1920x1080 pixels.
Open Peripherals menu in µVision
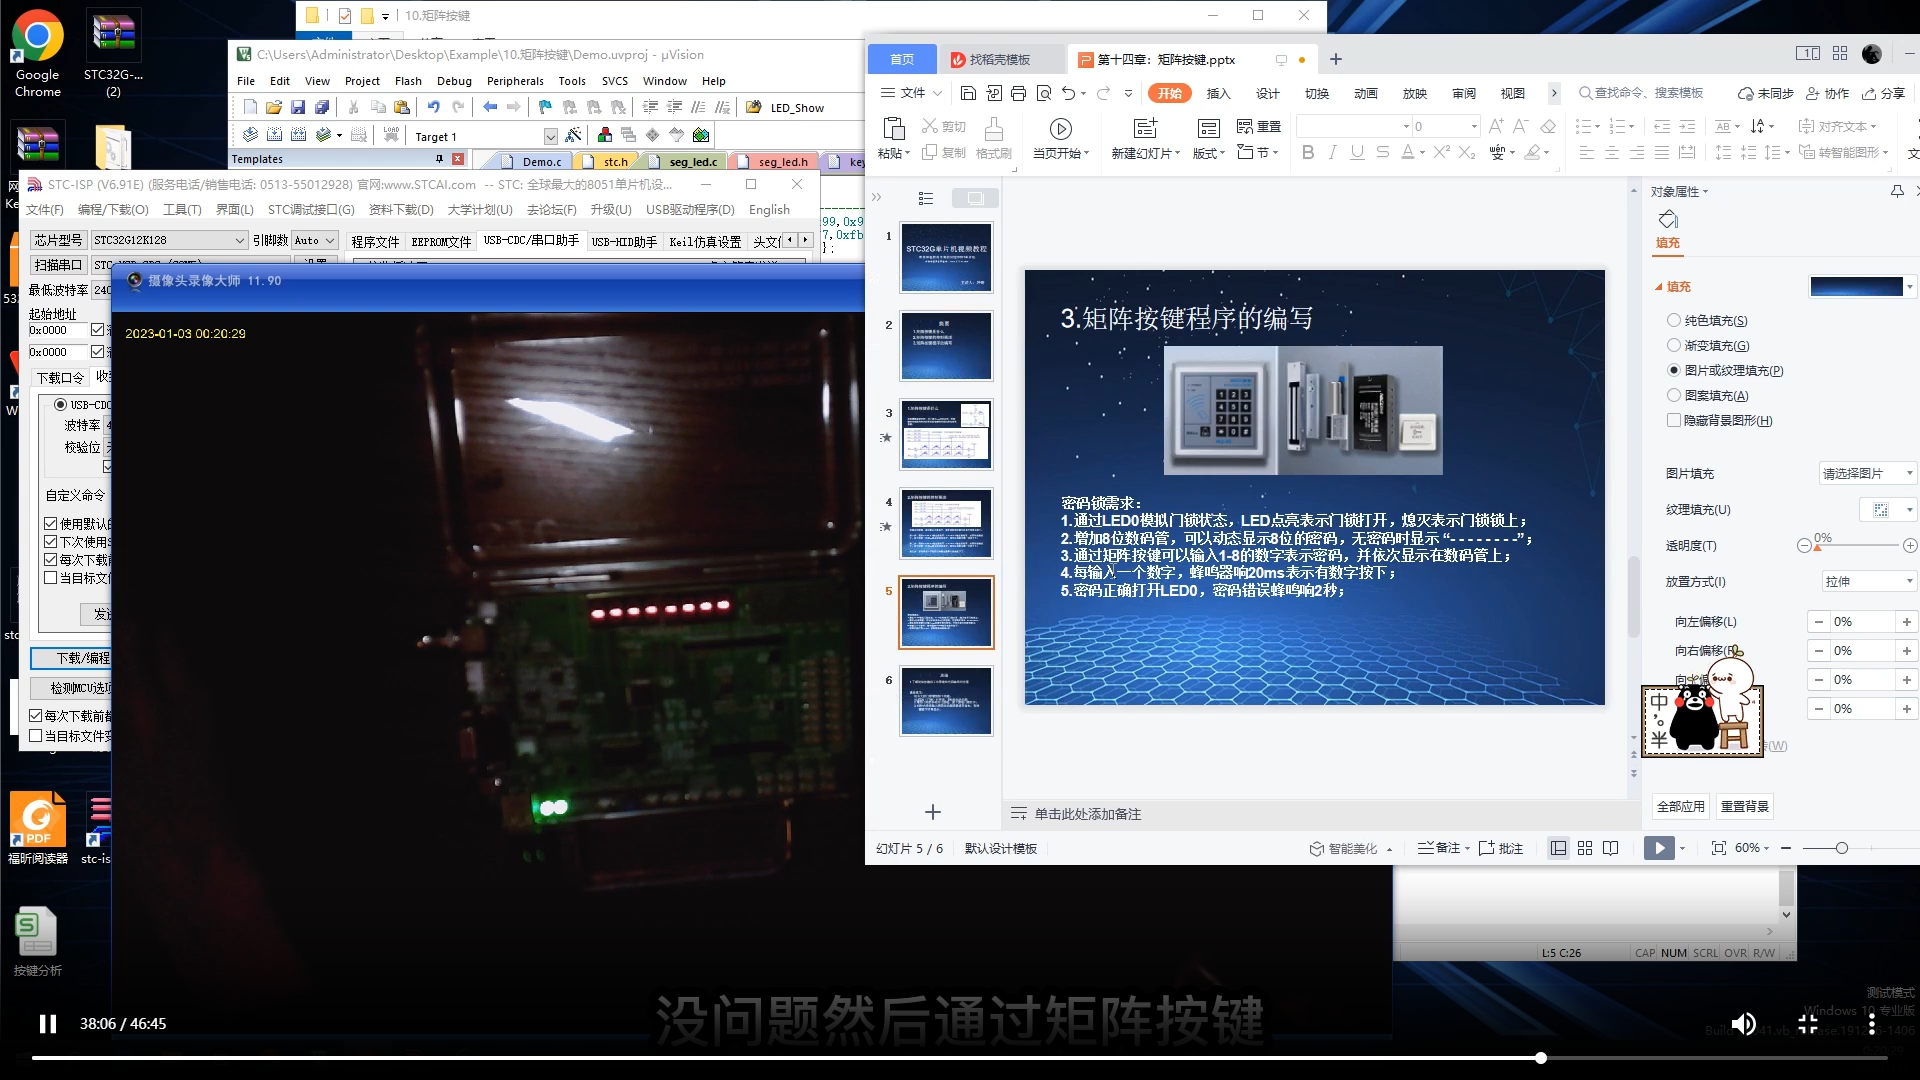click(x=515, y=81)
